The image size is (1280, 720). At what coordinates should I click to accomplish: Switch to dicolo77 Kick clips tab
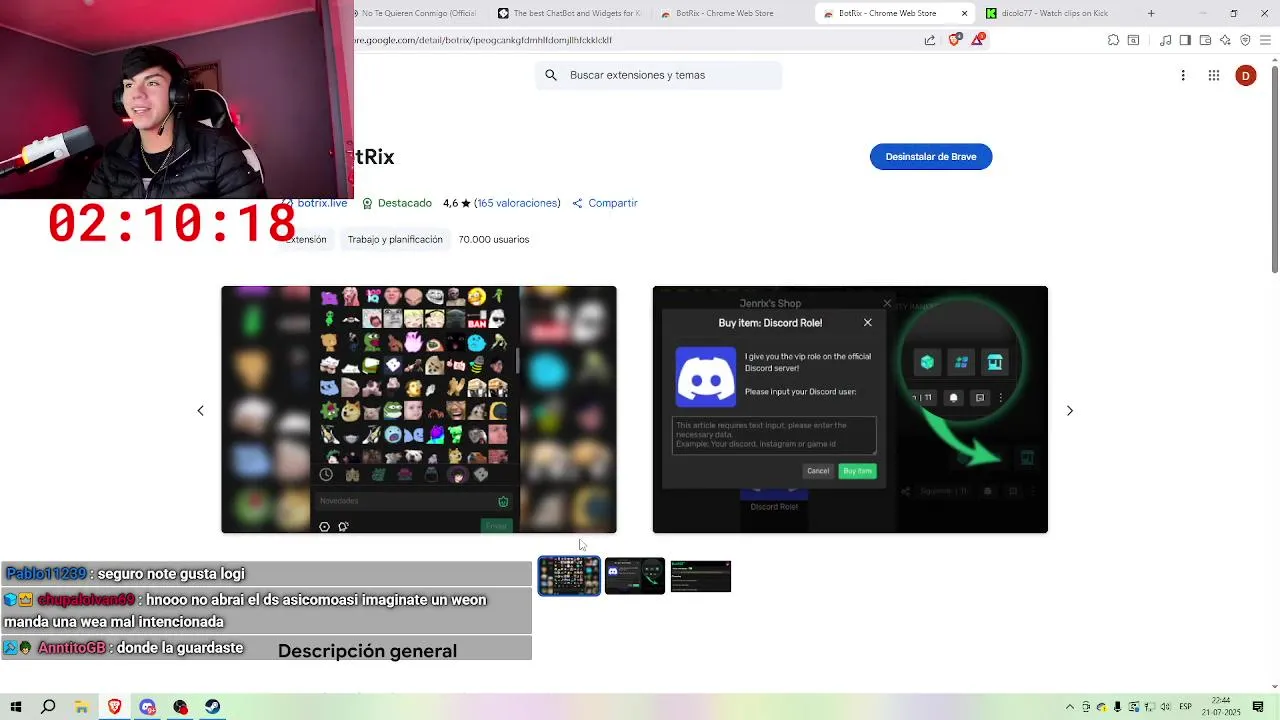[1056, 13]
